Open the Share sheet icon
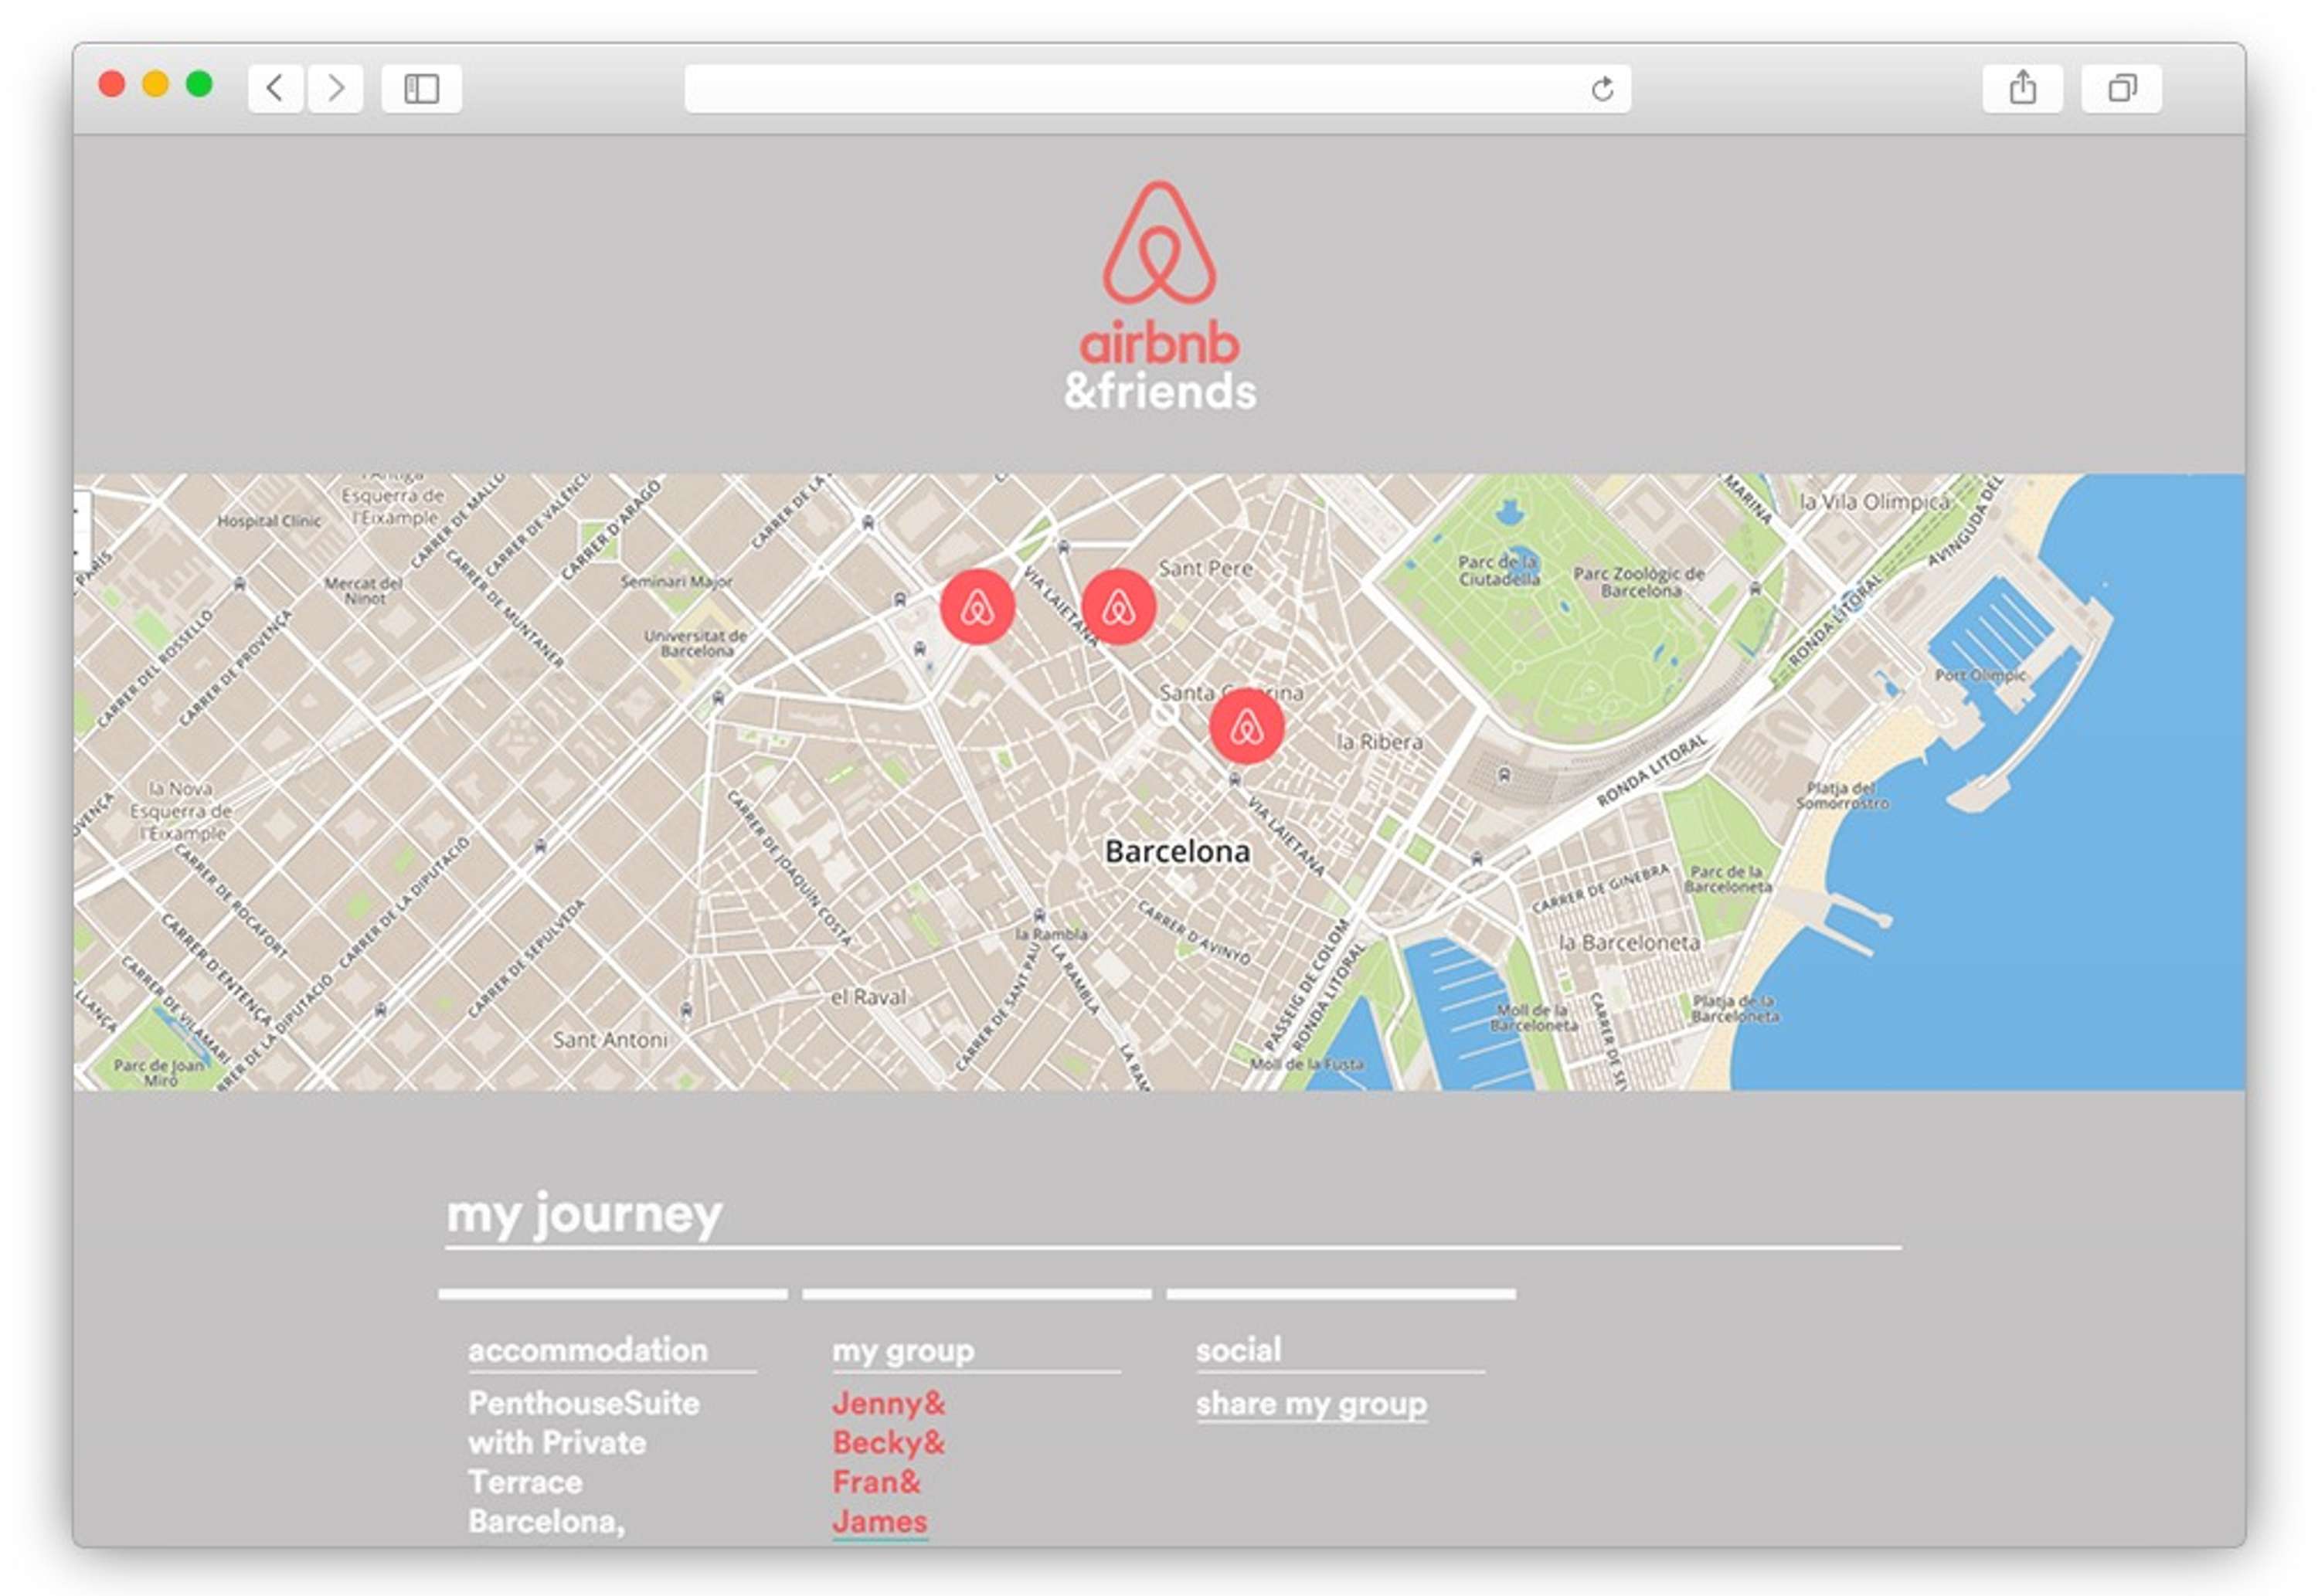The height and width of the screenshot is (1596, 2318). 2022,88
